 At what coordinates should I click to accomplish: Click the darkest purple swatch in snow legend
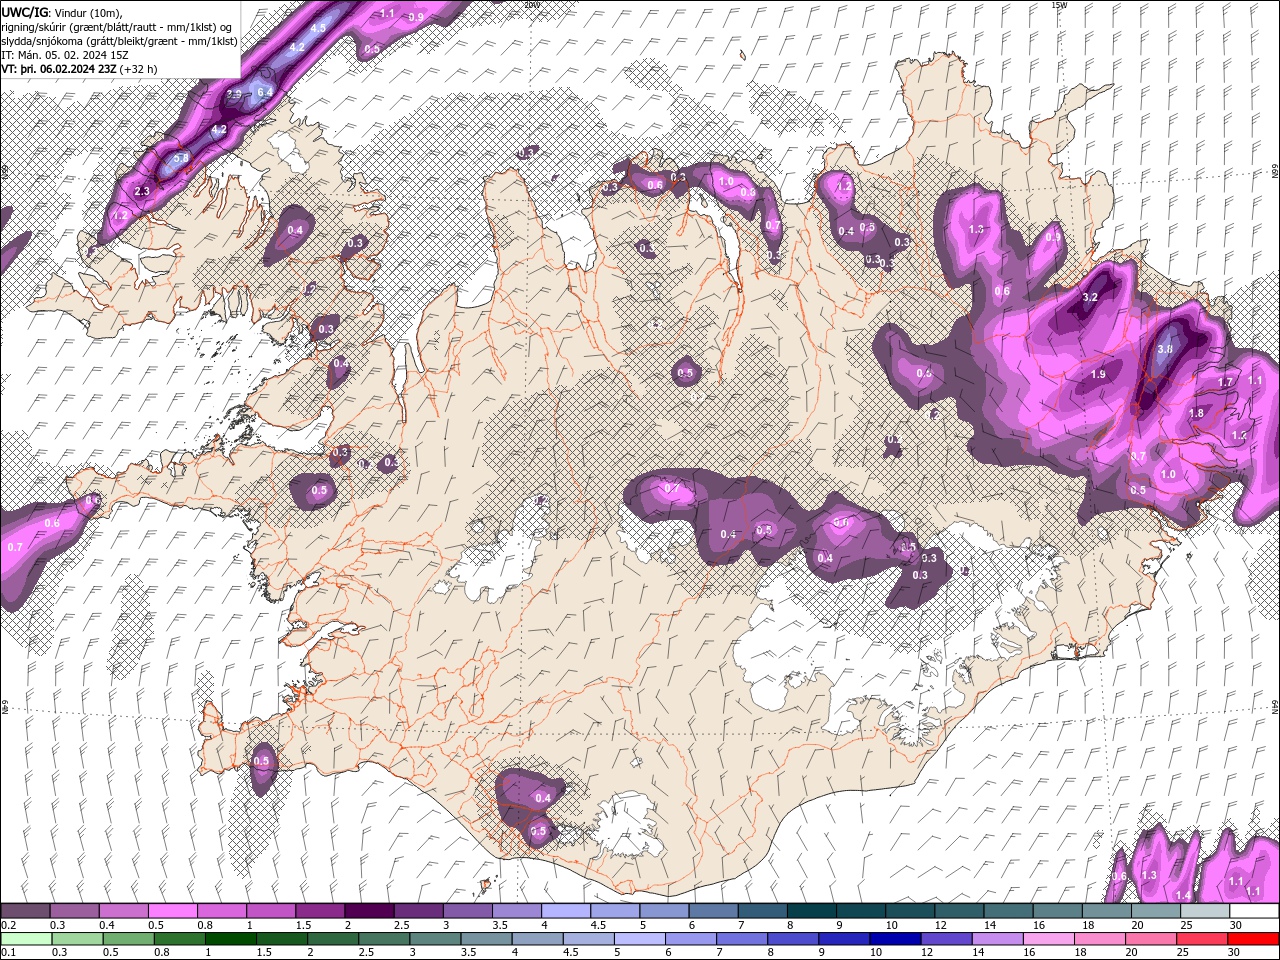pyautogui.click(x=368, y=911)
